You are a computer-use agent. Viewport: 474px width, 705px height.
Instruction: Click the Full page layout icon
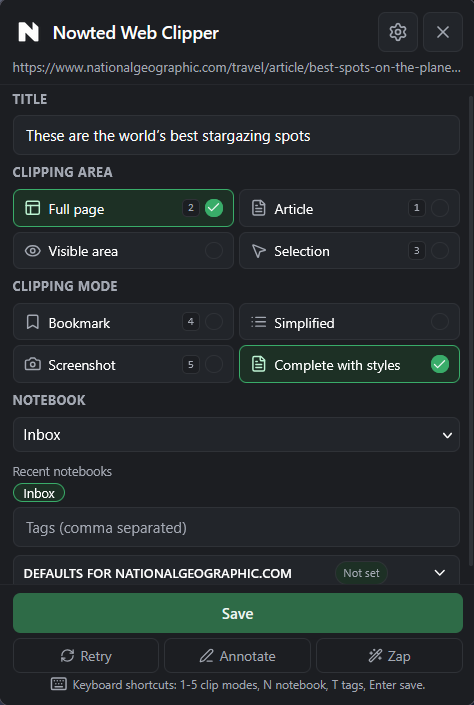(32, 208)
